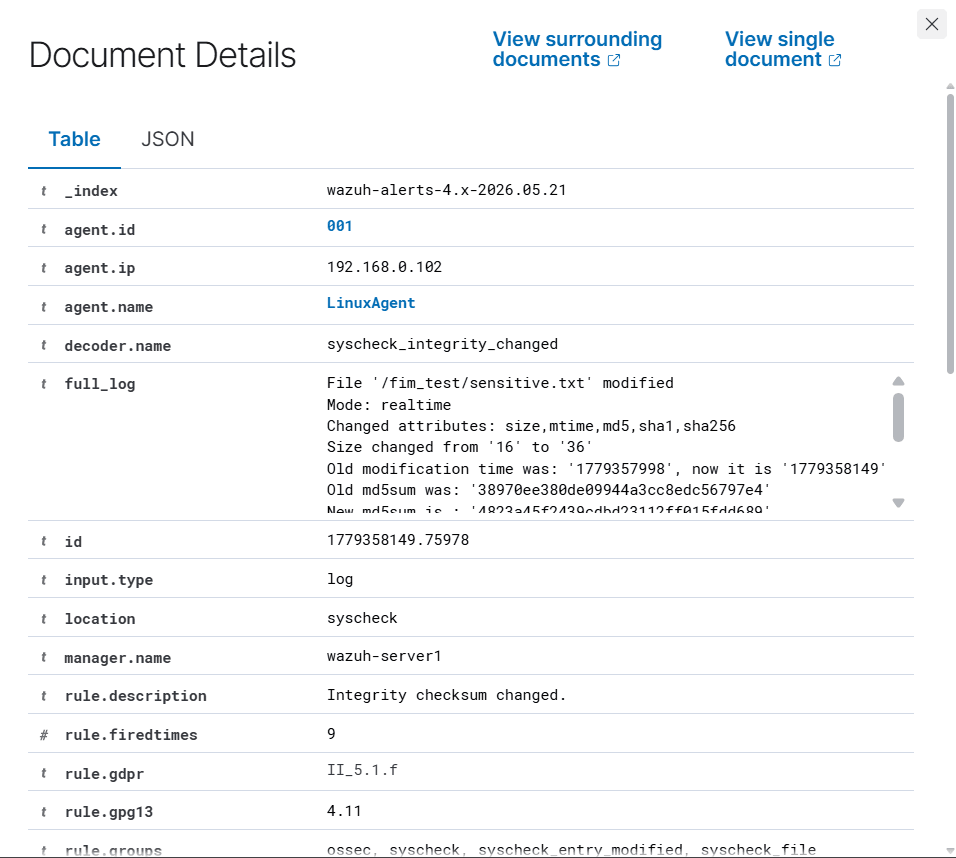This screenshot has height=858, width=956.
Task: Click the input.type field name
Action: point(109,580)
